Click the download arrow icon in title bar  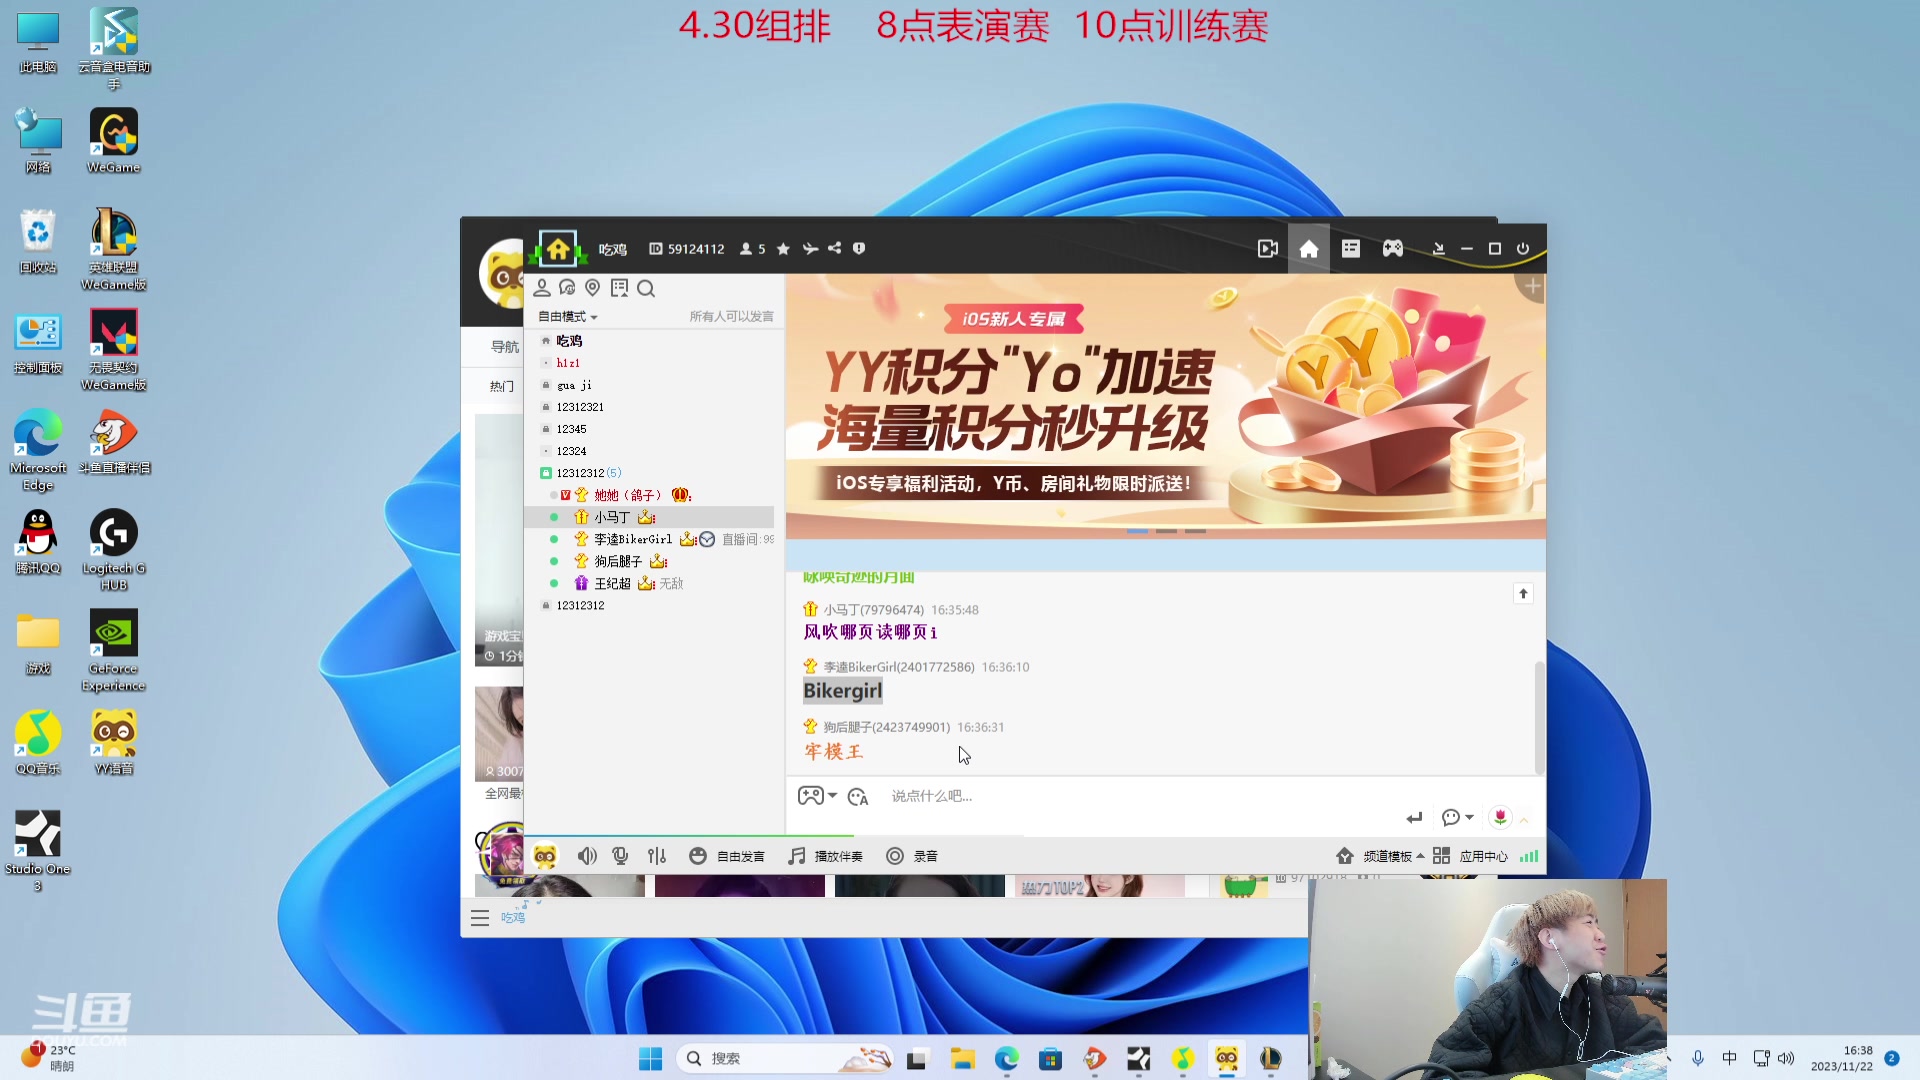1438,249
